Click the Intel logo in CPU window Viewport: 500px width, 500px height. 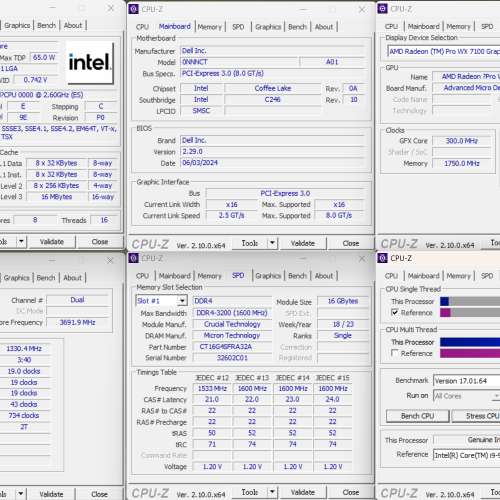click(x=90, y=62)
